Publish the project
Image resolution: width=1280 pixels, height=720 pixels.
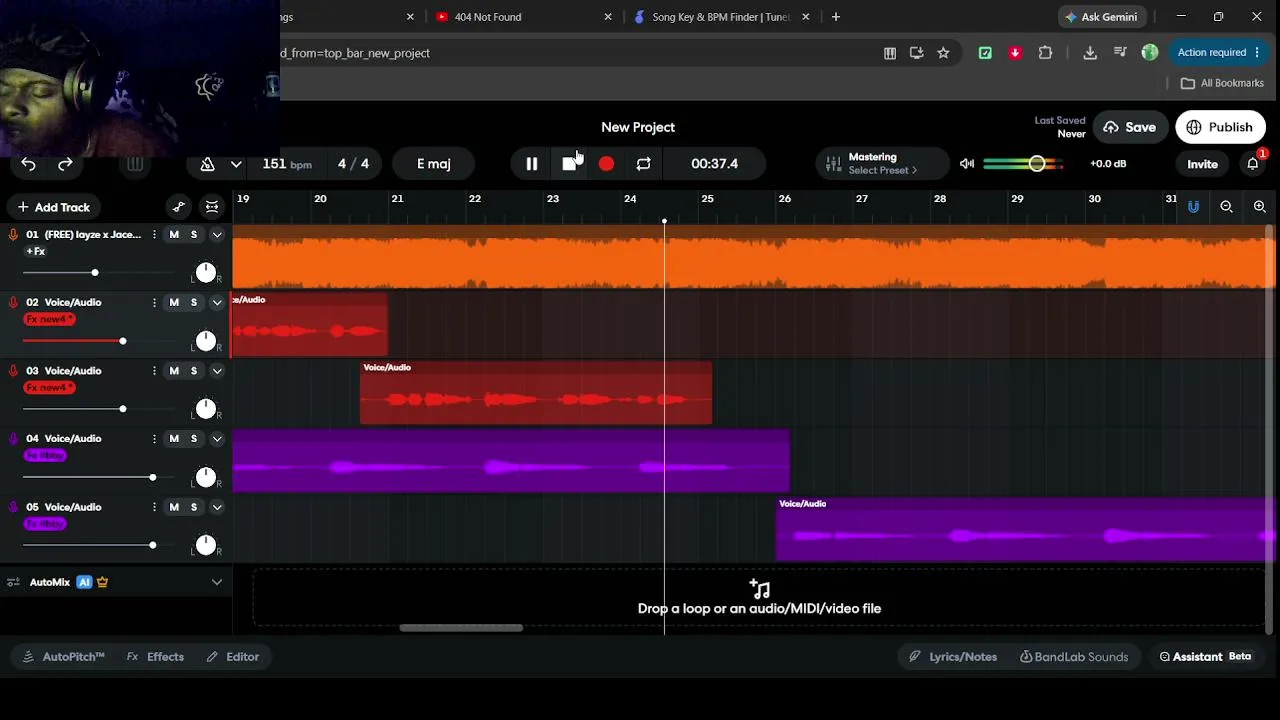(1220, 127)
